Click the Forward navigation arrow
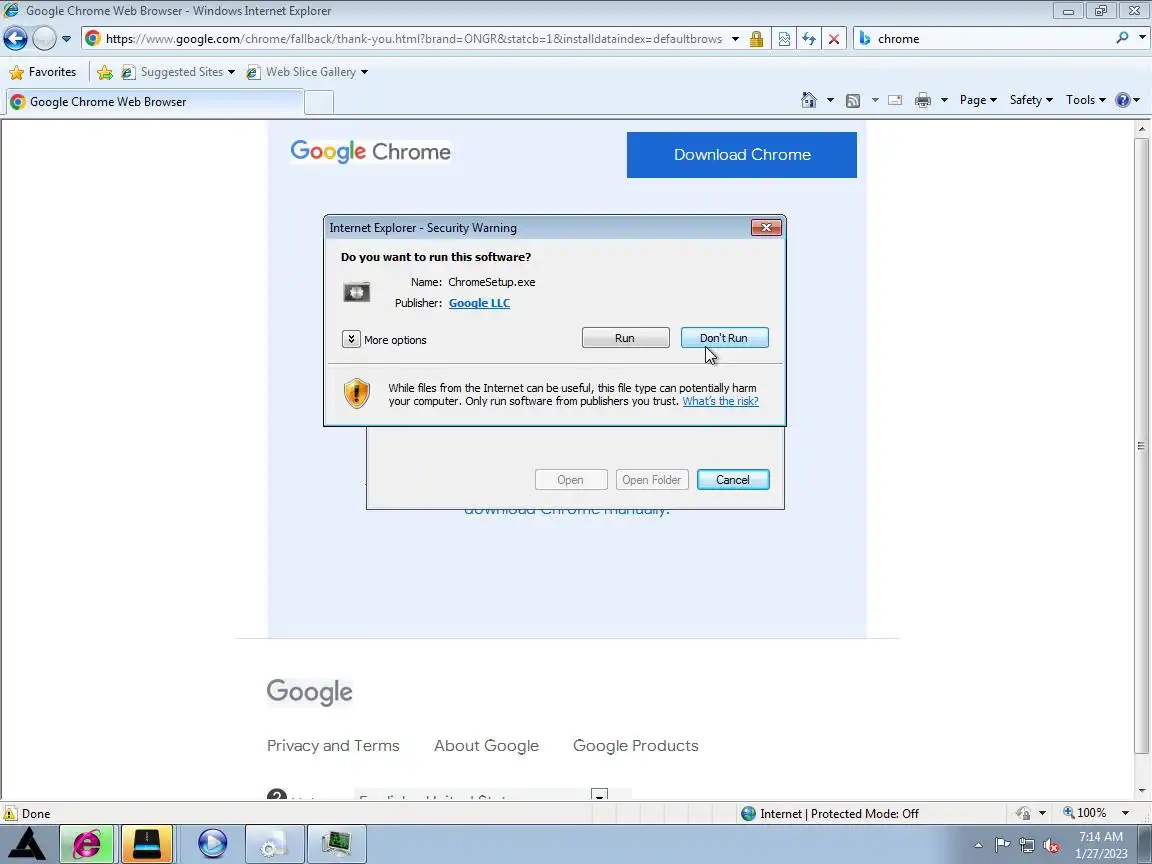 pos(44,38)
